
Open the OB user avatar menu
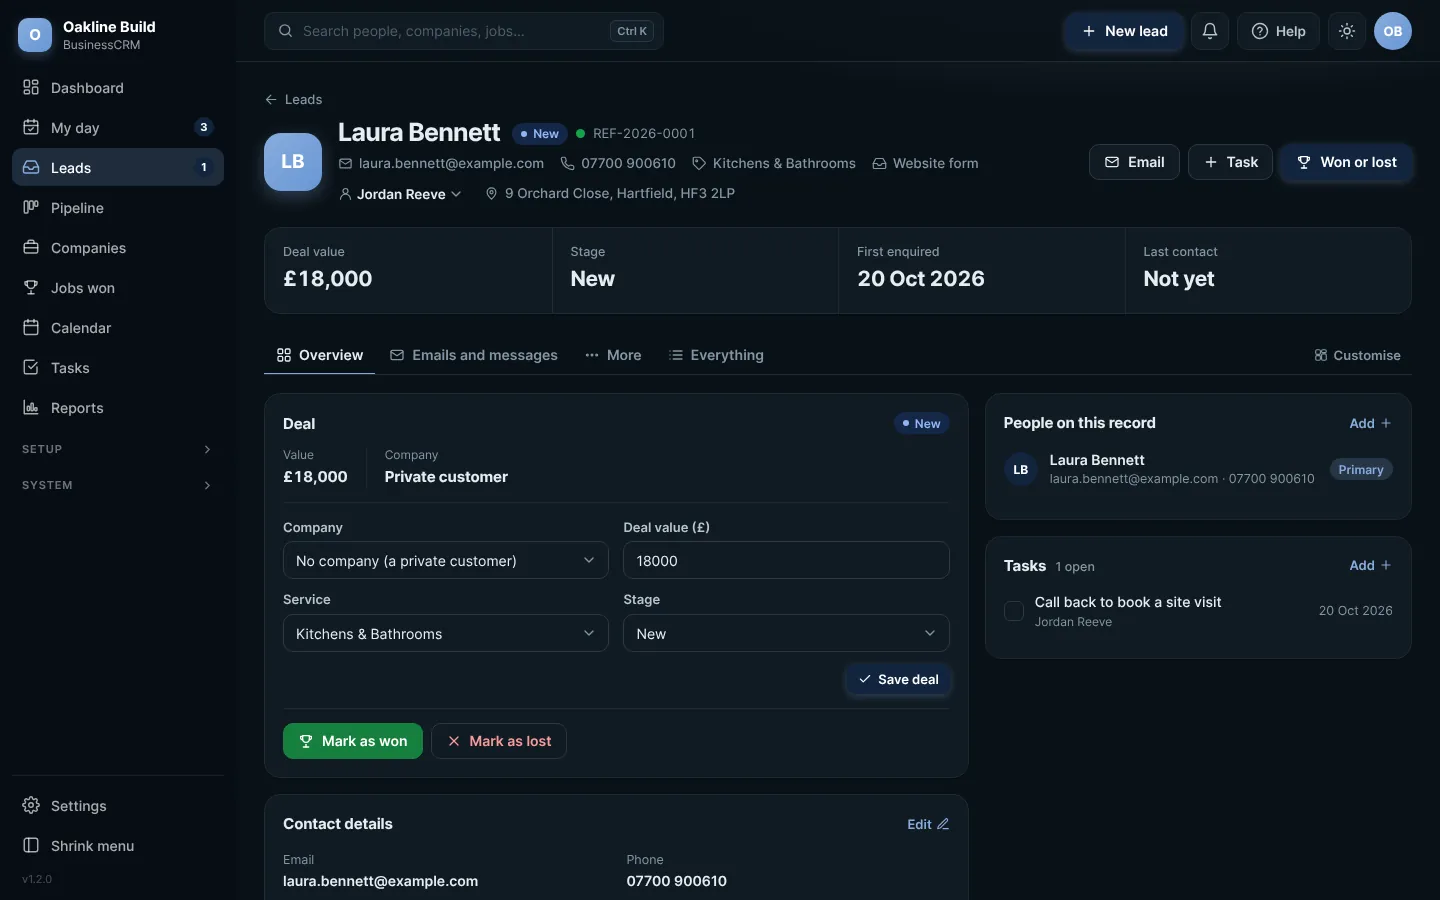pyautogui.click(x=1393, y=31)
